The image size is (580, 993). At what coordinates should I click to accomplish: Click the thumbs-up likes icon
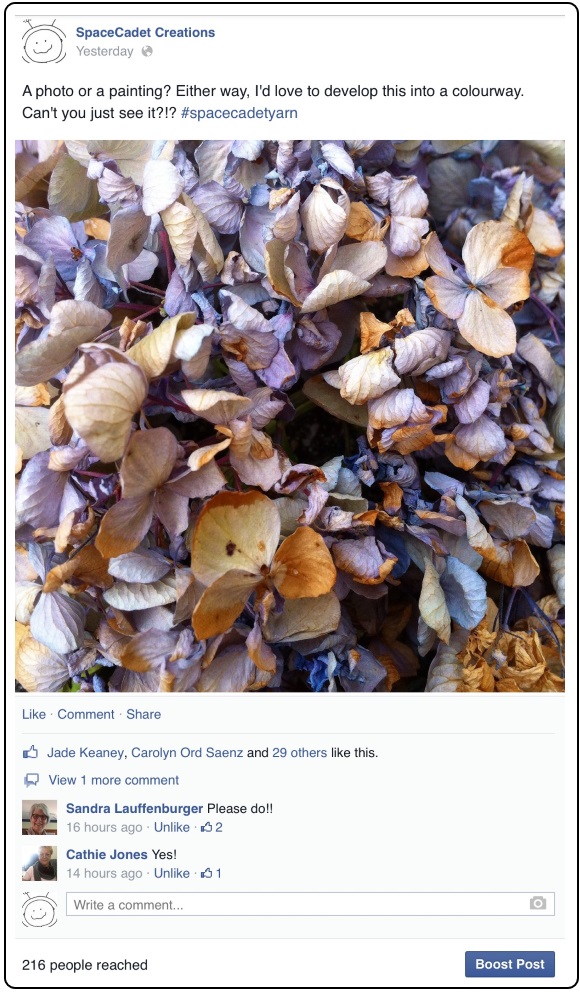(x=30, y=752)
